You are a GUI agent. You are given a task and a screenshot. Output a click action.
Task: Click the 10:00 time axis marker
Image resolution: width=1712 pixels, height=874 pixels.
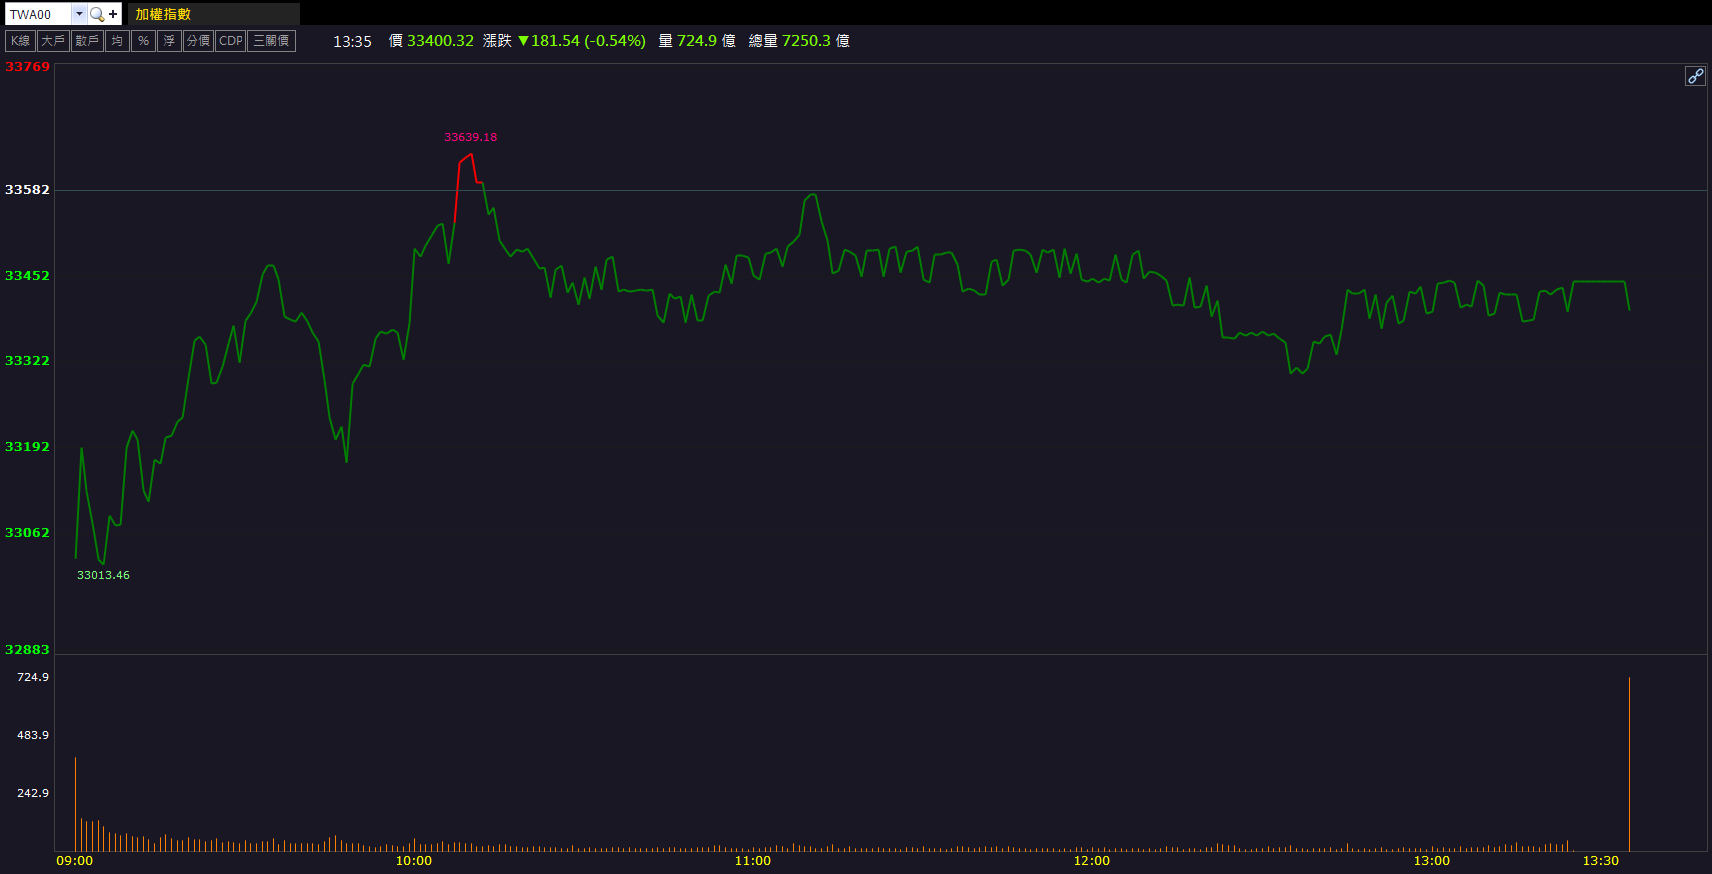pos(414,861)
